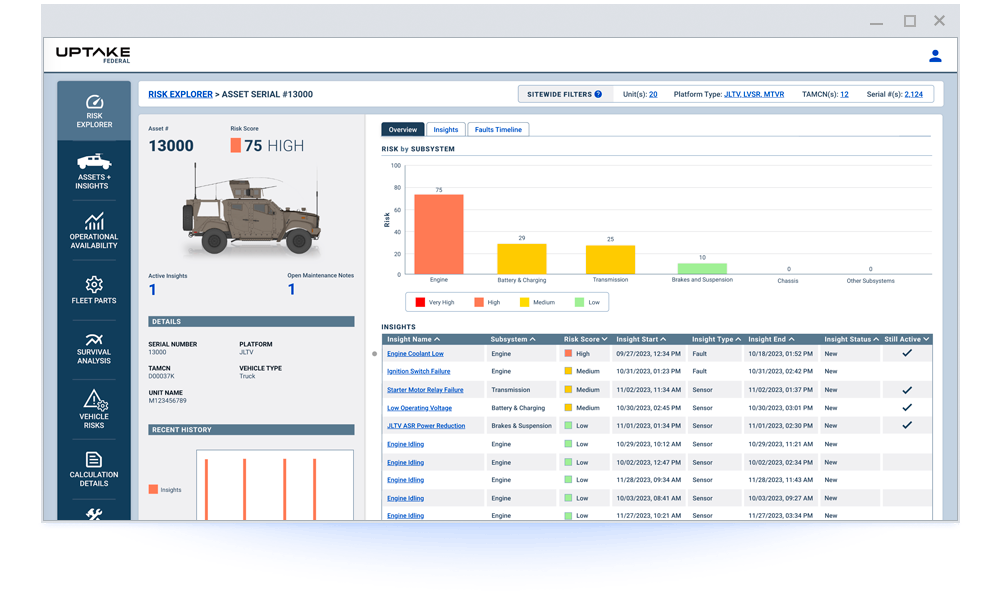Click the Active Insights count 1

point(152,290)
